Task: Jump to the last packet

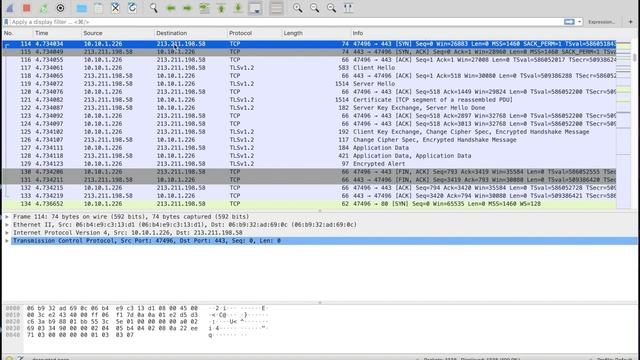Action: coord(238,8)
